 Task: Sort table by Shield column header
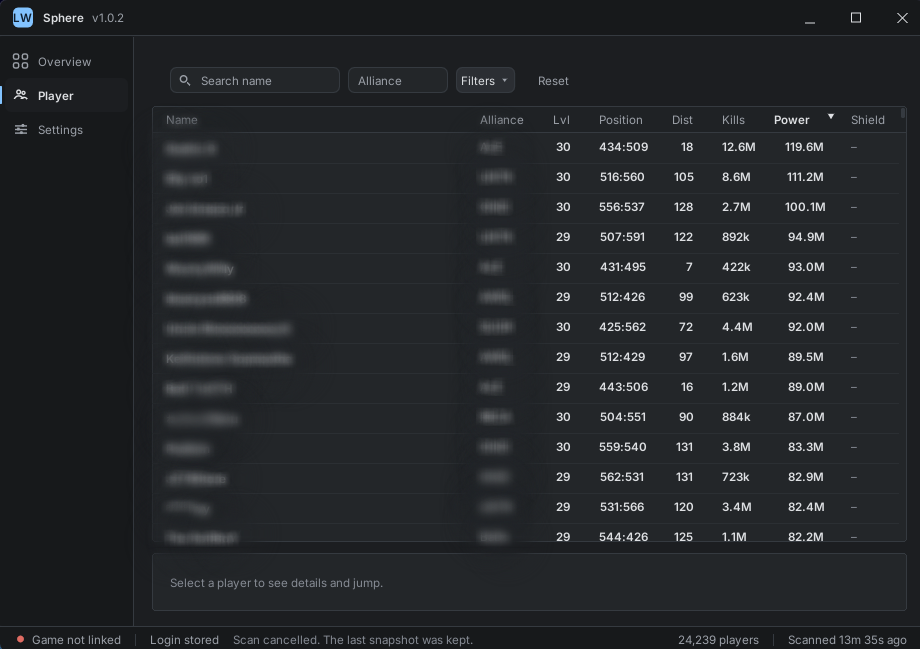pyautogui.click(x=867, y=120)
